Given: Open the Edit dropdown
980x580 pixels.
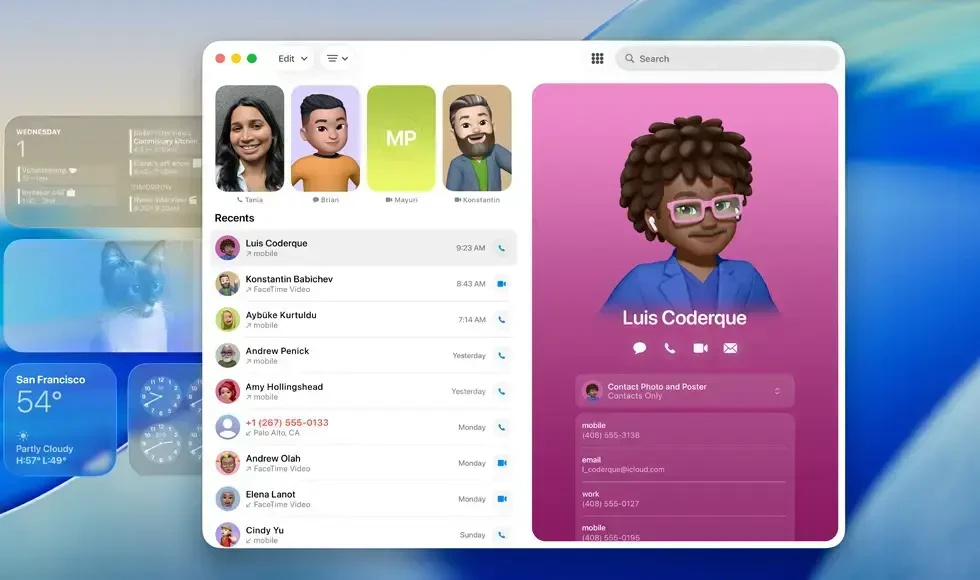Looking at the screenshot, I should [x=292, y=58].
